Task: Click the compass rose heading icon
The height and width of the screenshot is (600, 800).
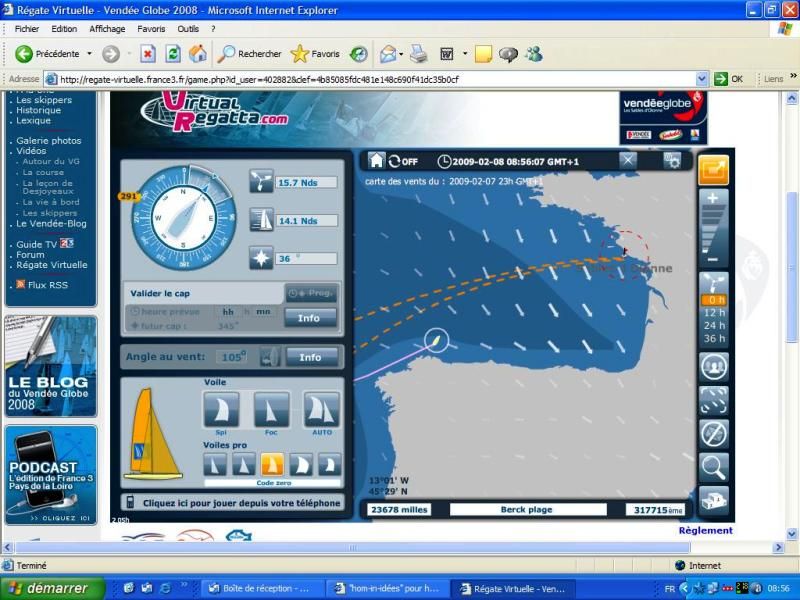Action: [x=261, y=258]
